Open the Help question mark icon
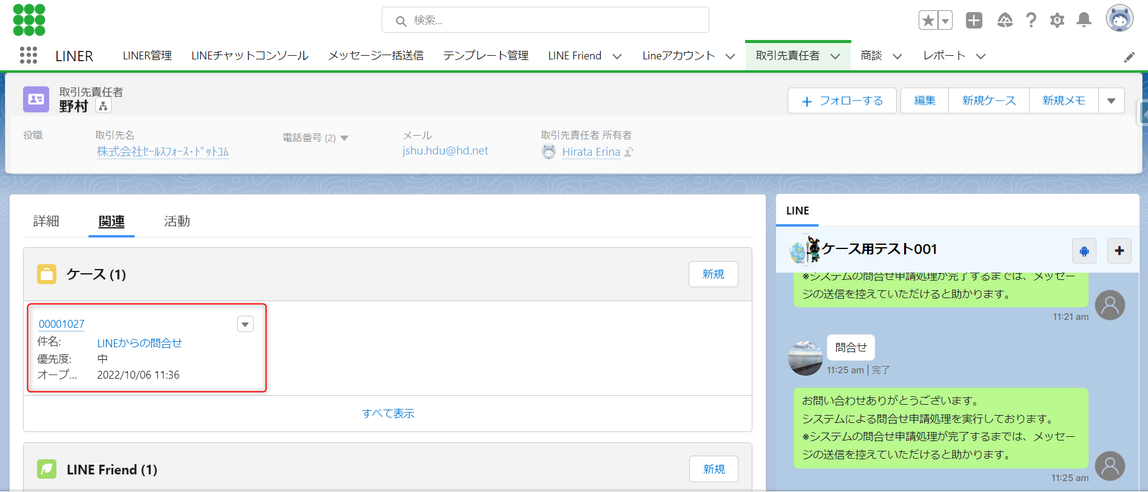This screenshot has height=492, width=1148. pos(1031,20)
